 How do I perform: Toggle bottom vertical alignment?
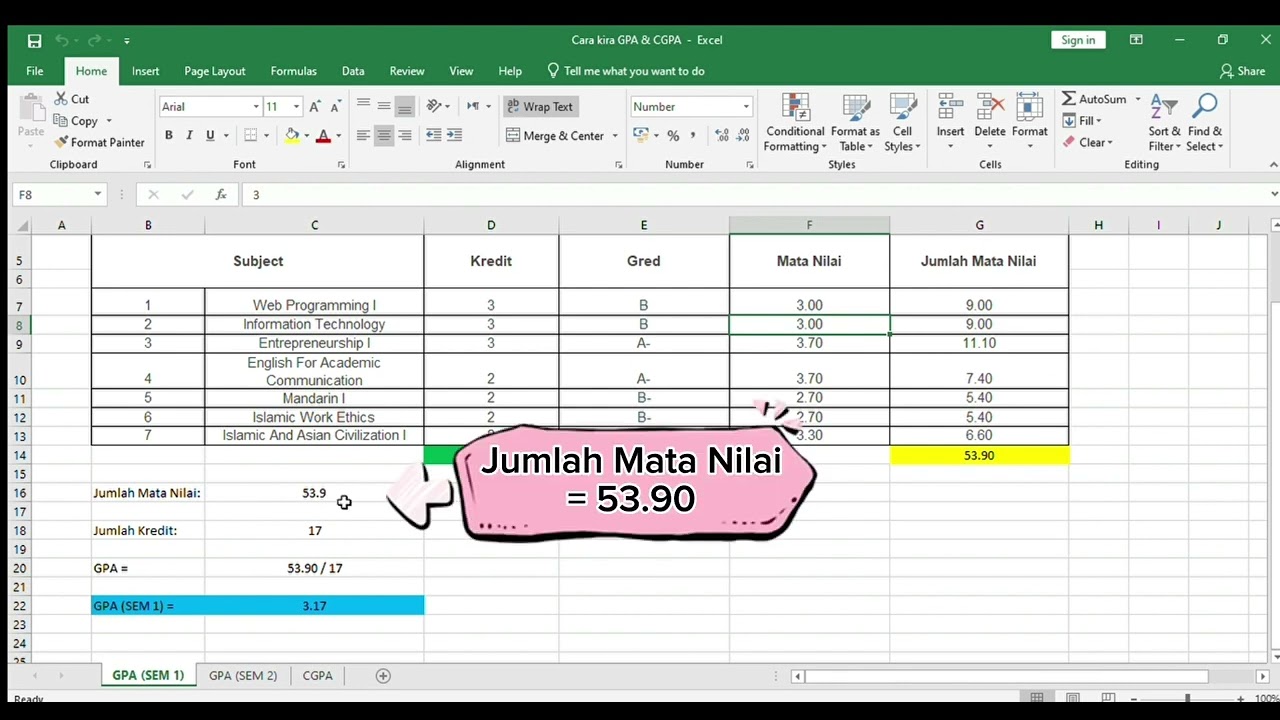tap(405, 106)
